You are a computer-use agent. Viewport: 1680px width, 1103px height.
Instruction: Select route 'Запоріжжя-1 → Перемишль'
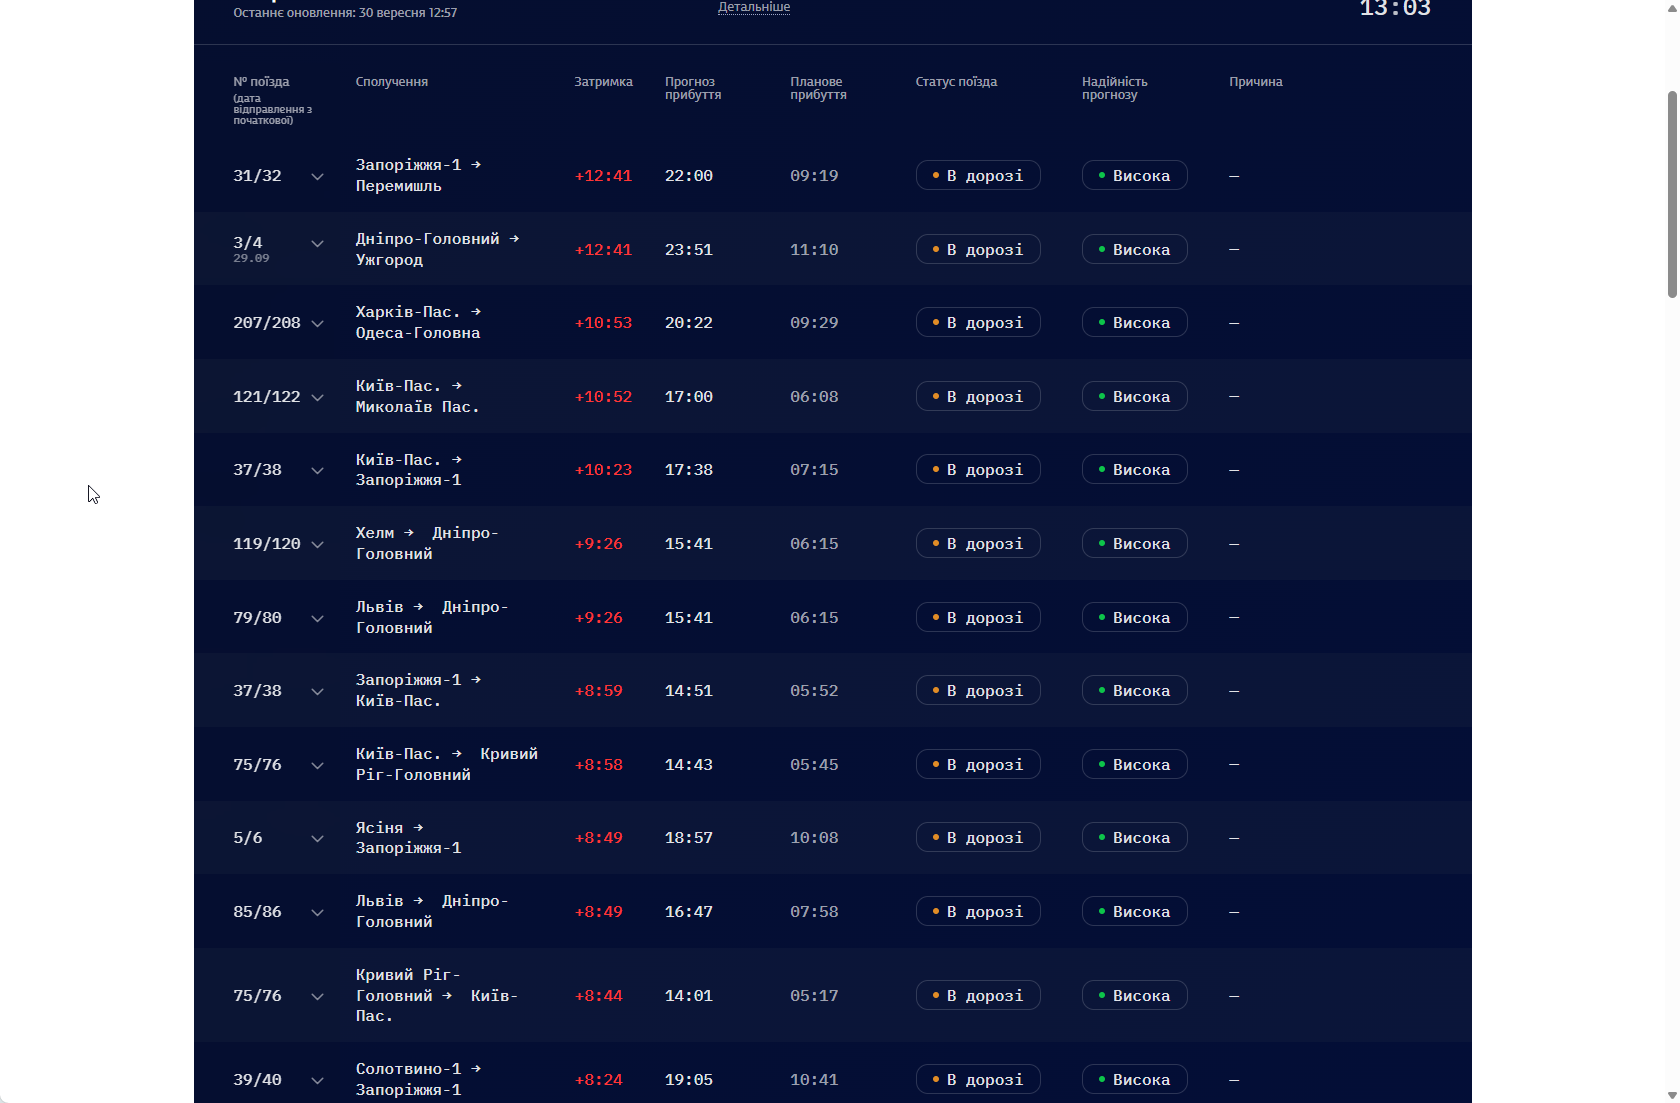point(419,175)
